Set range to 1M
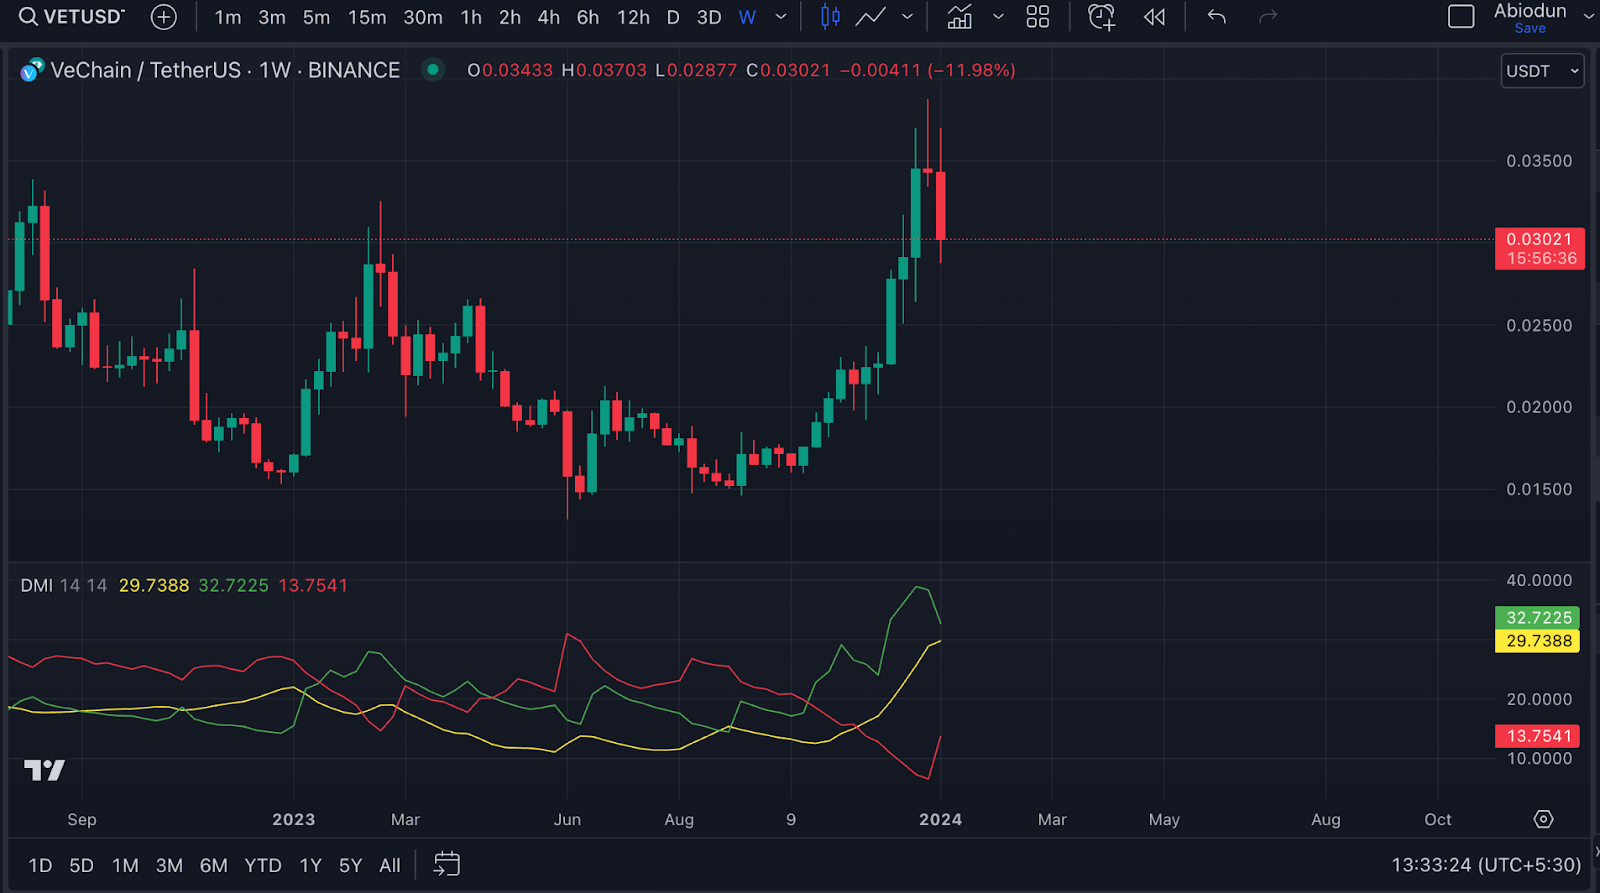The image size is (1600, 893). [x=125, y=866]
